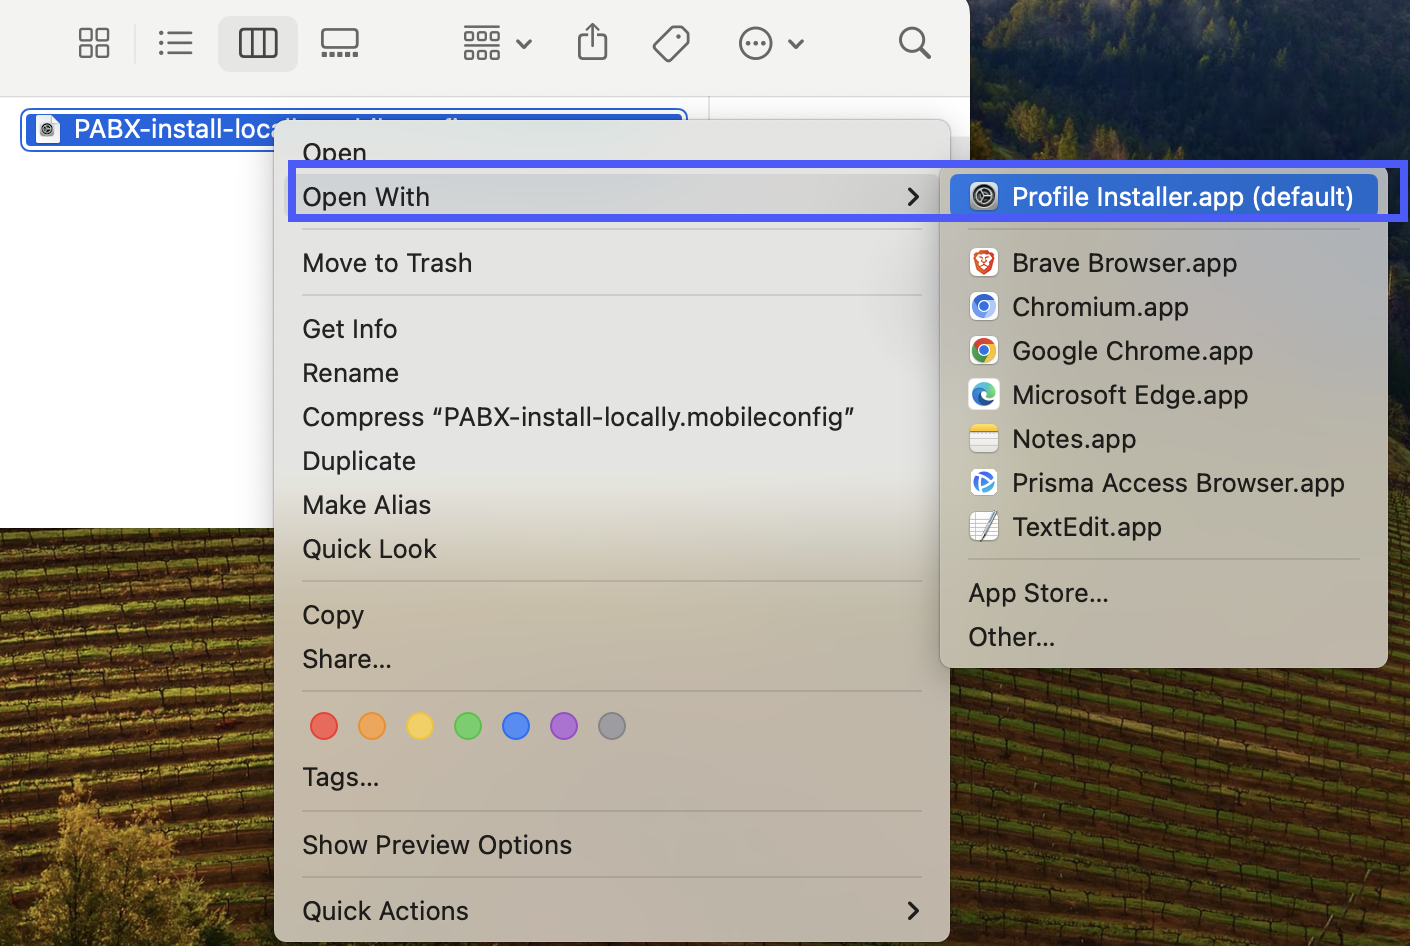Open the More actions ellipsis menu
The image size is (1410, 946).
coord(771,43)
